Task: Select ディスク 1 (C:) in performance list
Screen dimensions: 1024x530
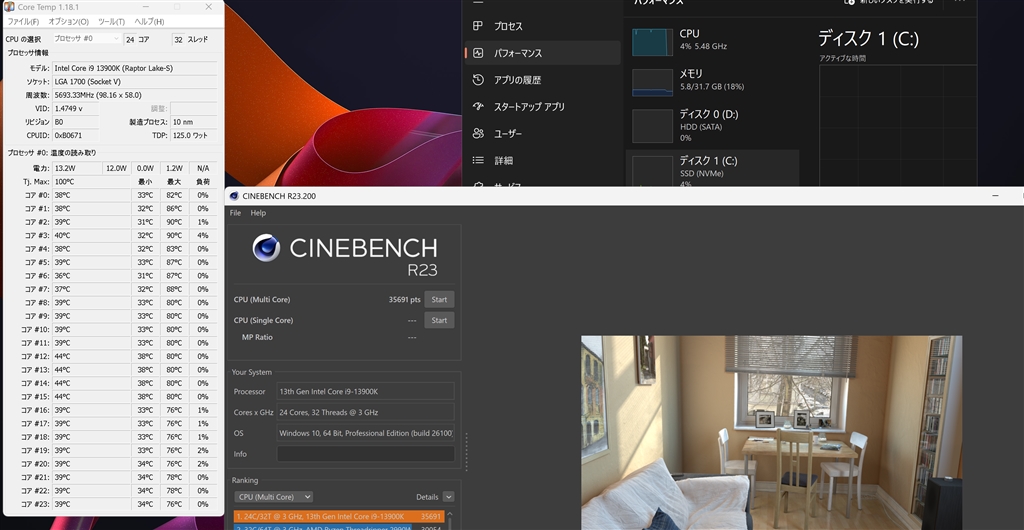Action: [712, 168]
